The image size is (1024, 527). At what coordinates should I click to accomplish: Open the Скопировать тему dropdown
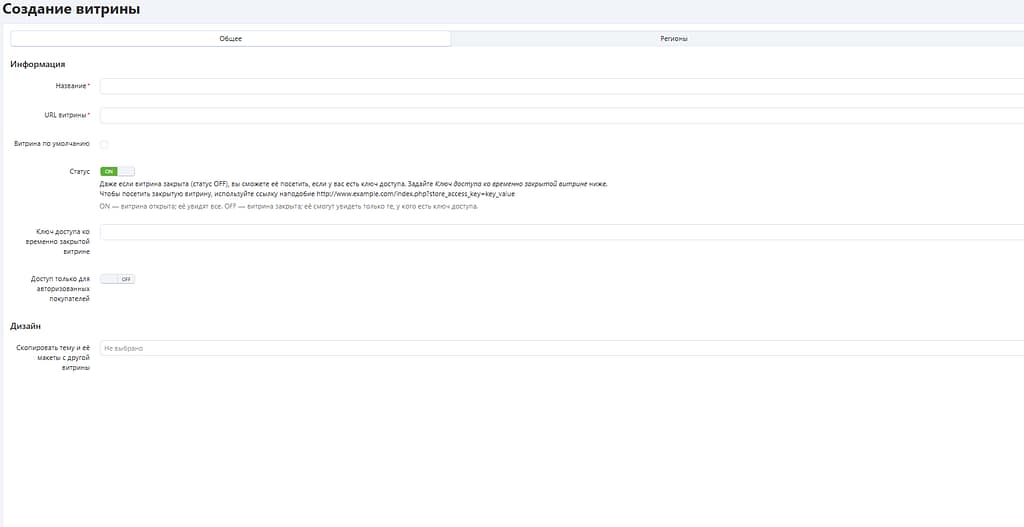[561, 348]
